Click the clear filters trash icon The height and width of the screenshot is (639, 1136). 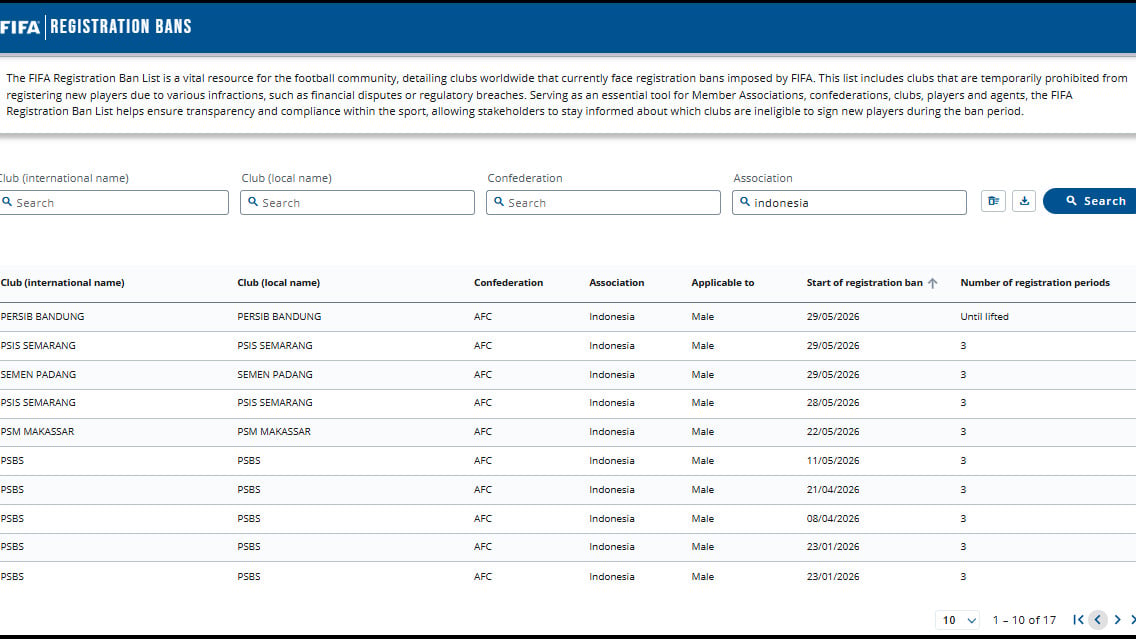pos(993,201)
